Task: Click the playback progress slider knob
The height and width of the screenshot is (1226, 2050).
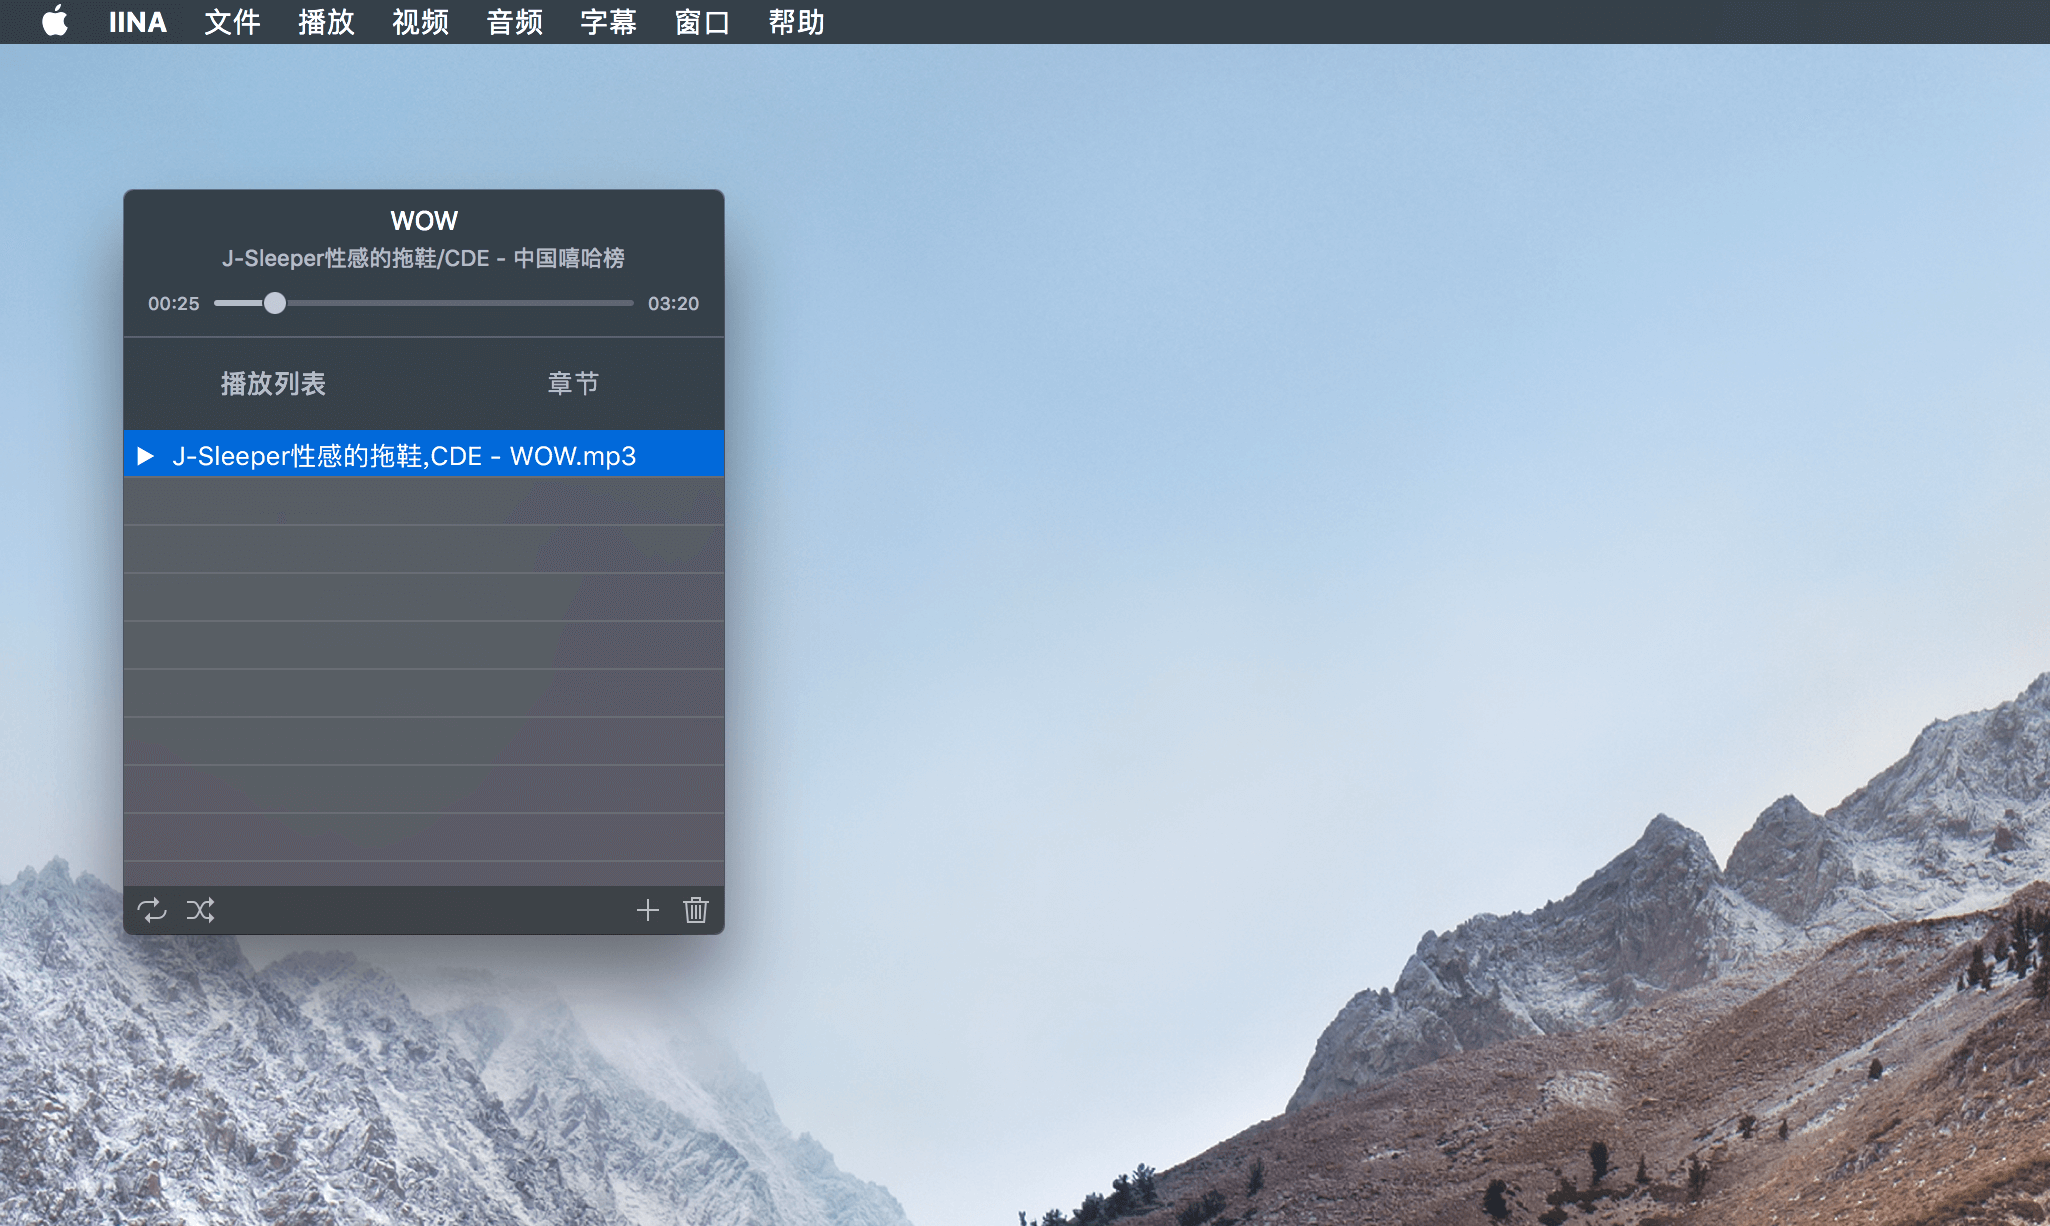Action: [x=275, y=303]
